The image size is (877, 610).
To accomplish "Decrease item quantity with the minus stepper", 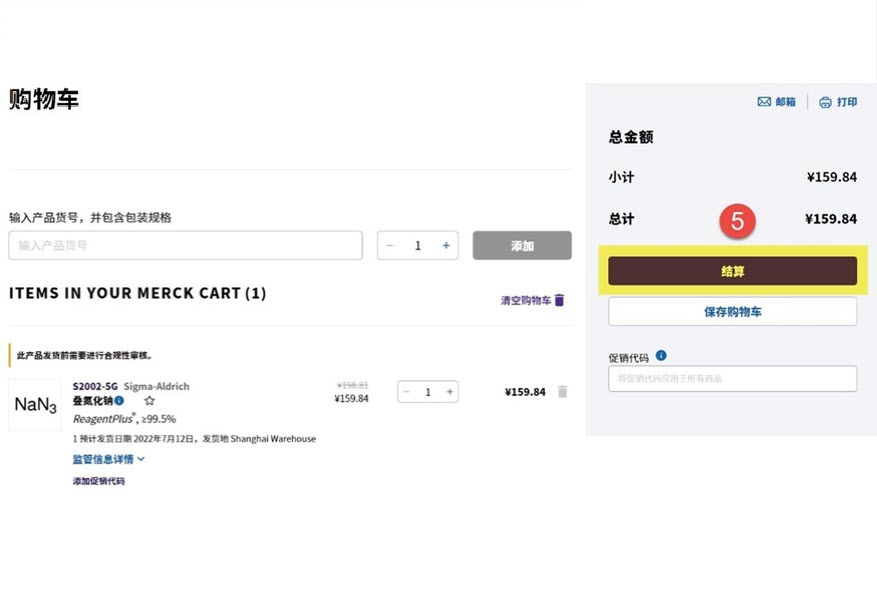I will 406,390.
